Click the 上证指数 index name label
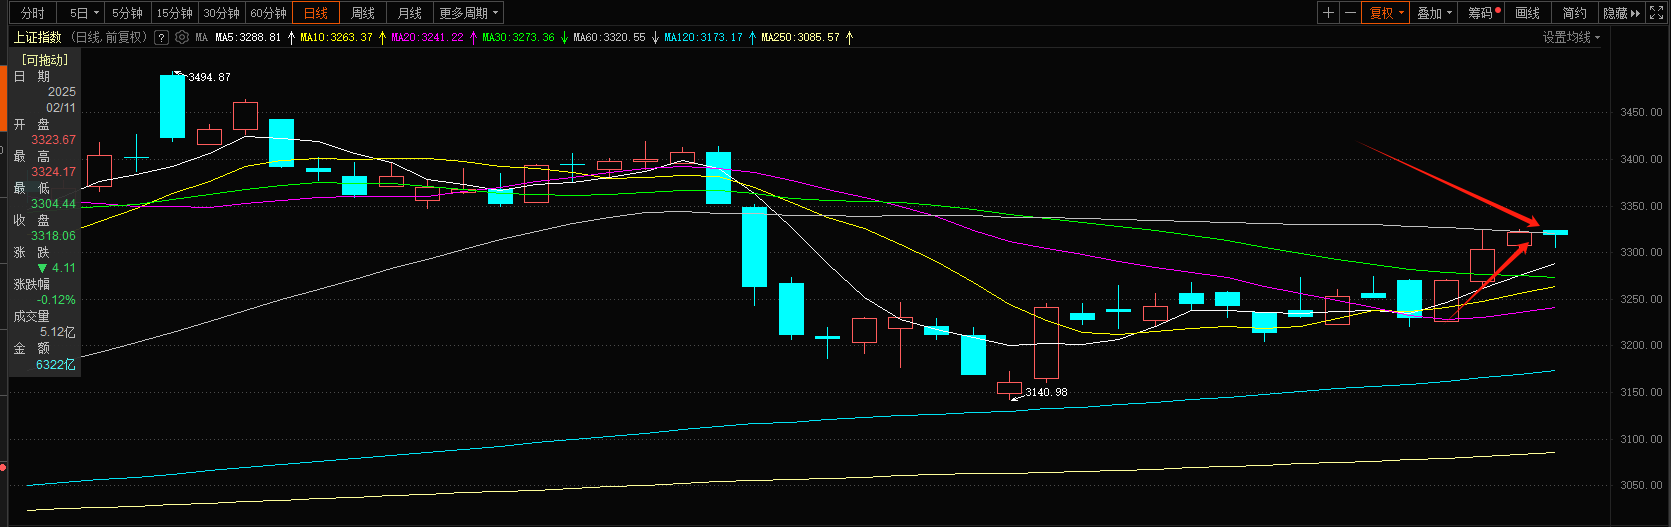 [x=38, y=37]
